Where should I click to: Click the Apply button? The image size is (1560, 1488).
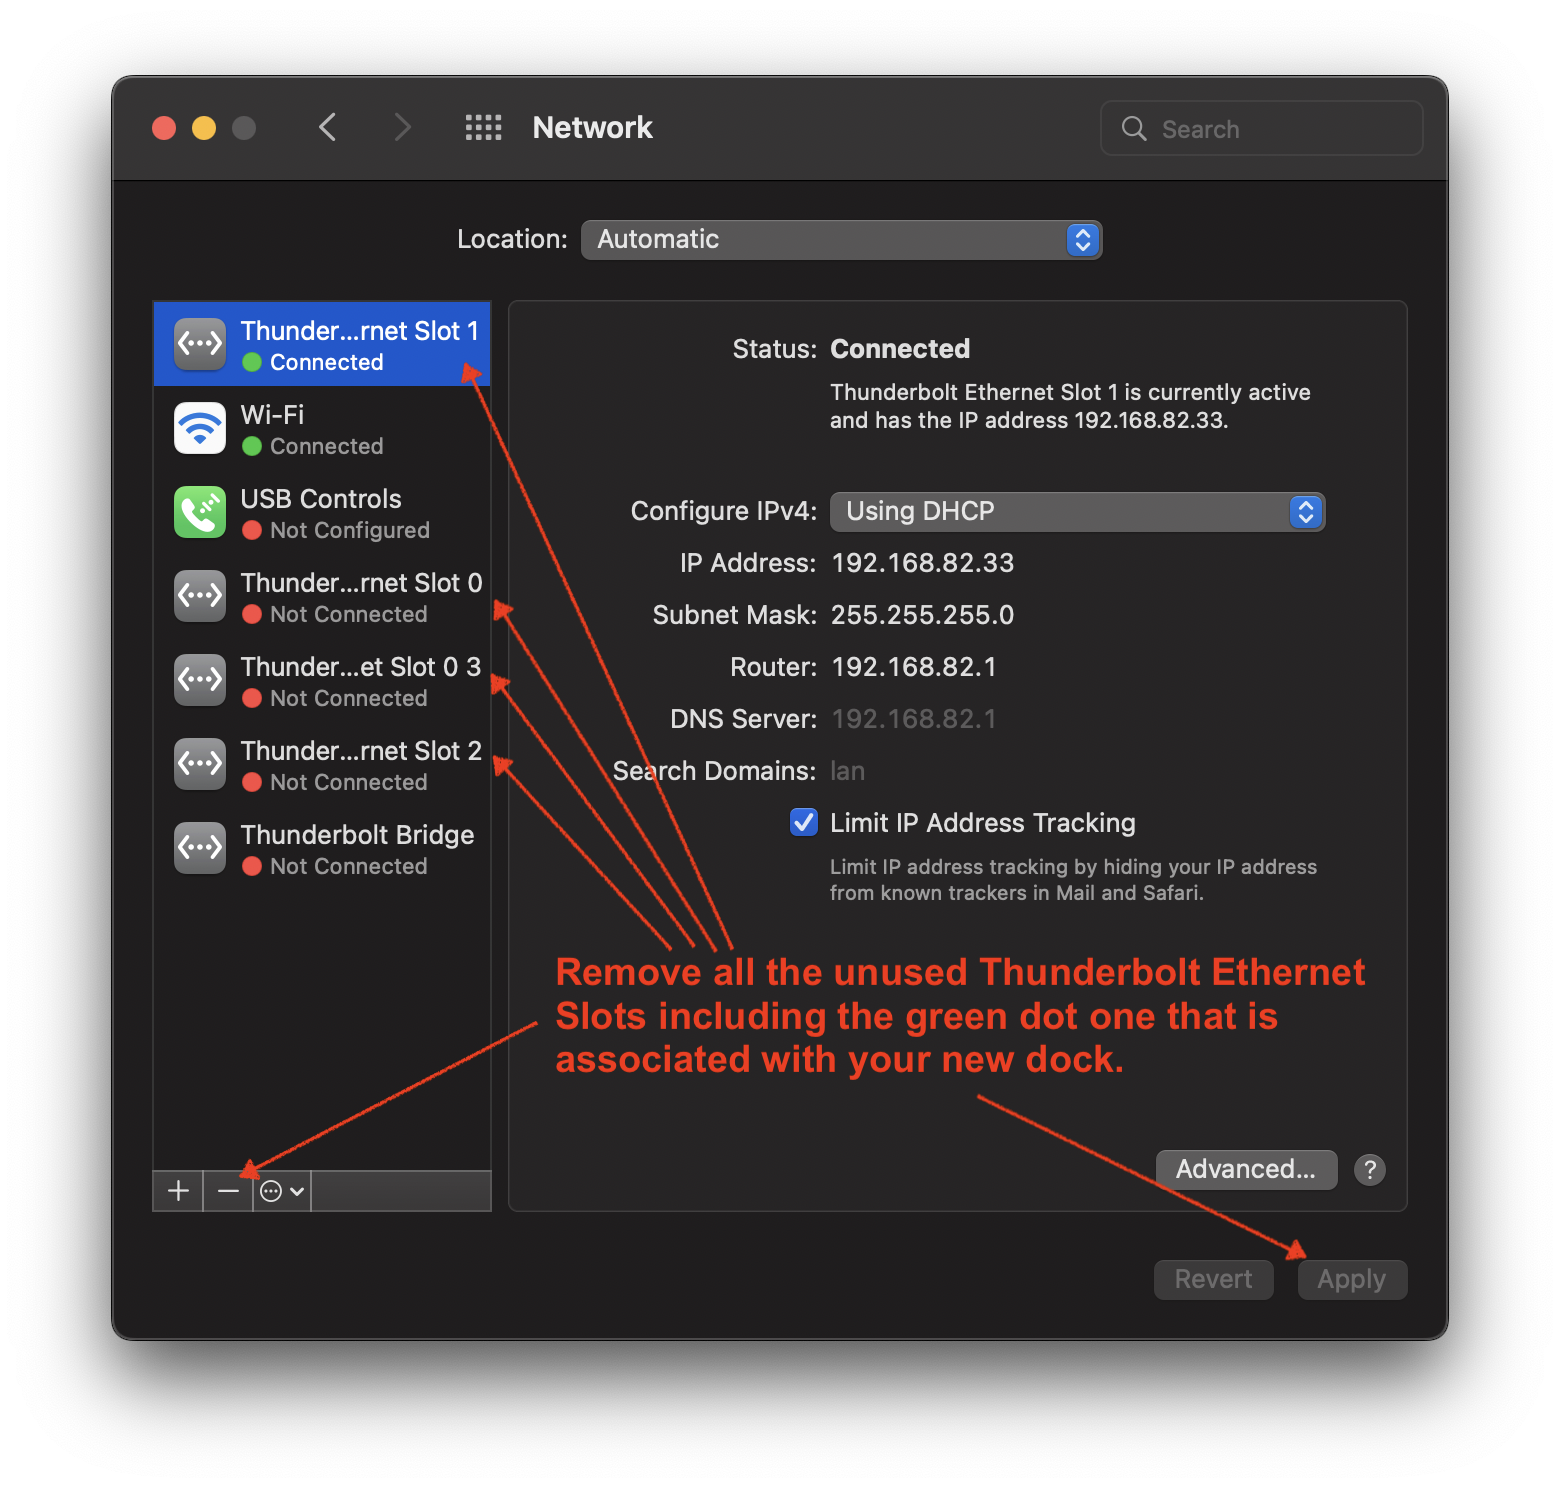[1352, 1279]
